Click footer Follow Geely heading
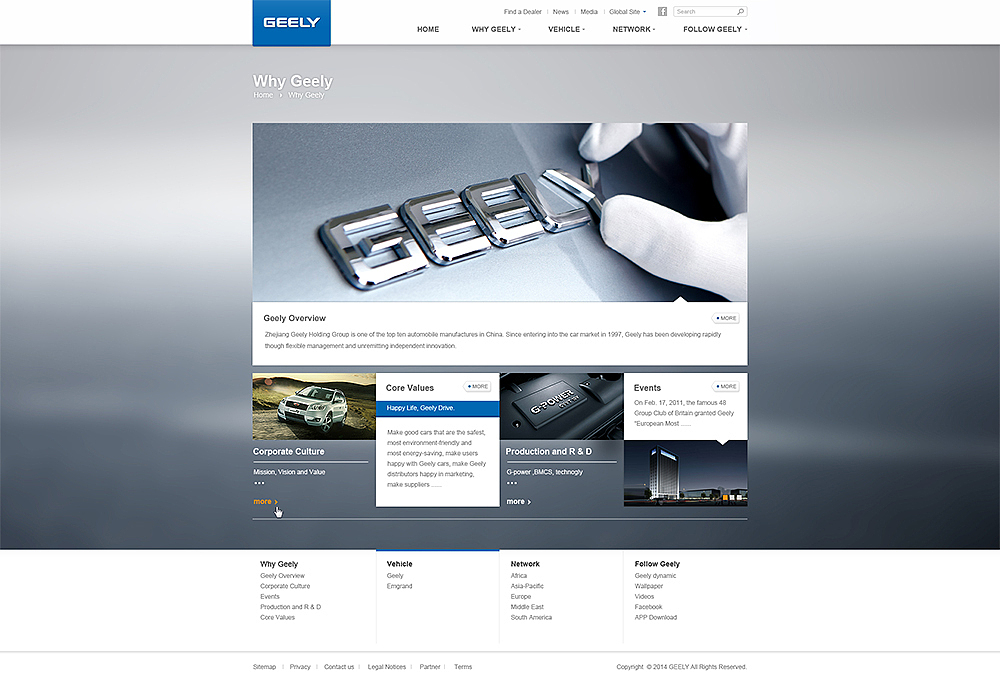 pyautogui.click(x=657, y=564)
